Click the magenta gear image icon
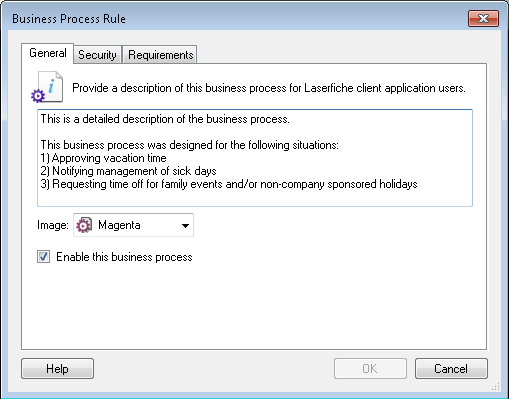Viewport: 509px width, 399px height. [84, 225]
